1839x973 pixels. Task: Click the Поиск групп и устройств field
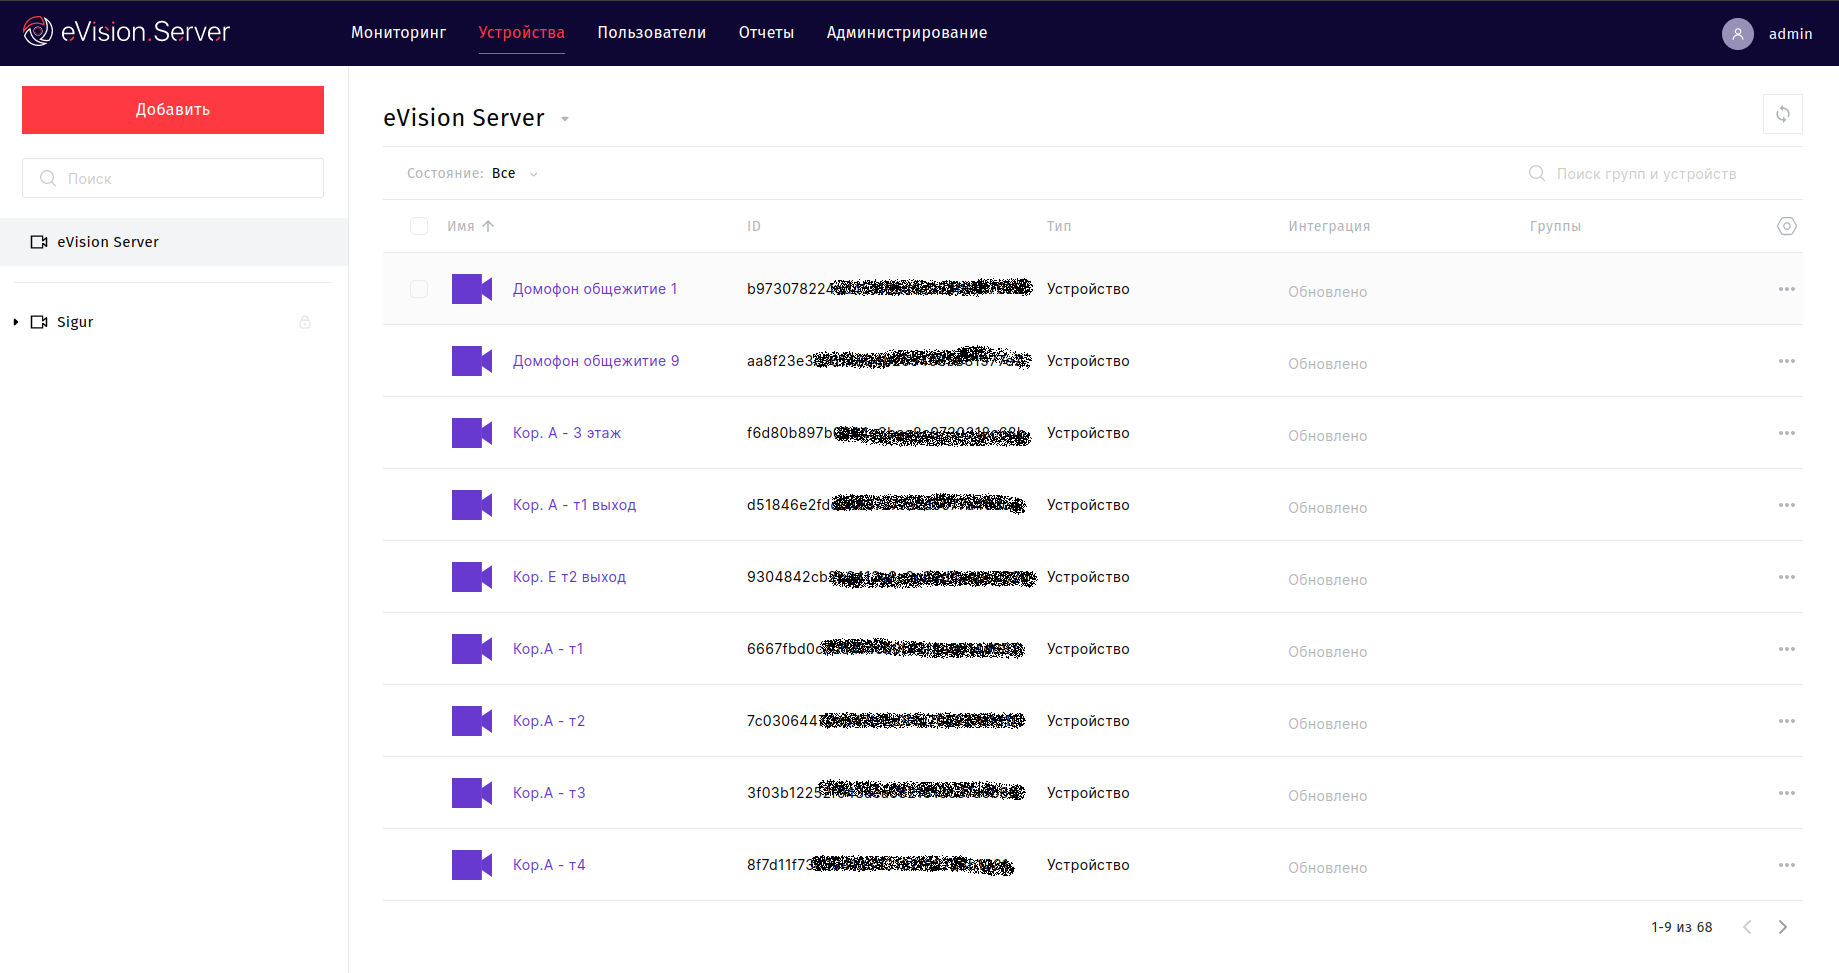pyautogui.click(x=1646, y=174)
